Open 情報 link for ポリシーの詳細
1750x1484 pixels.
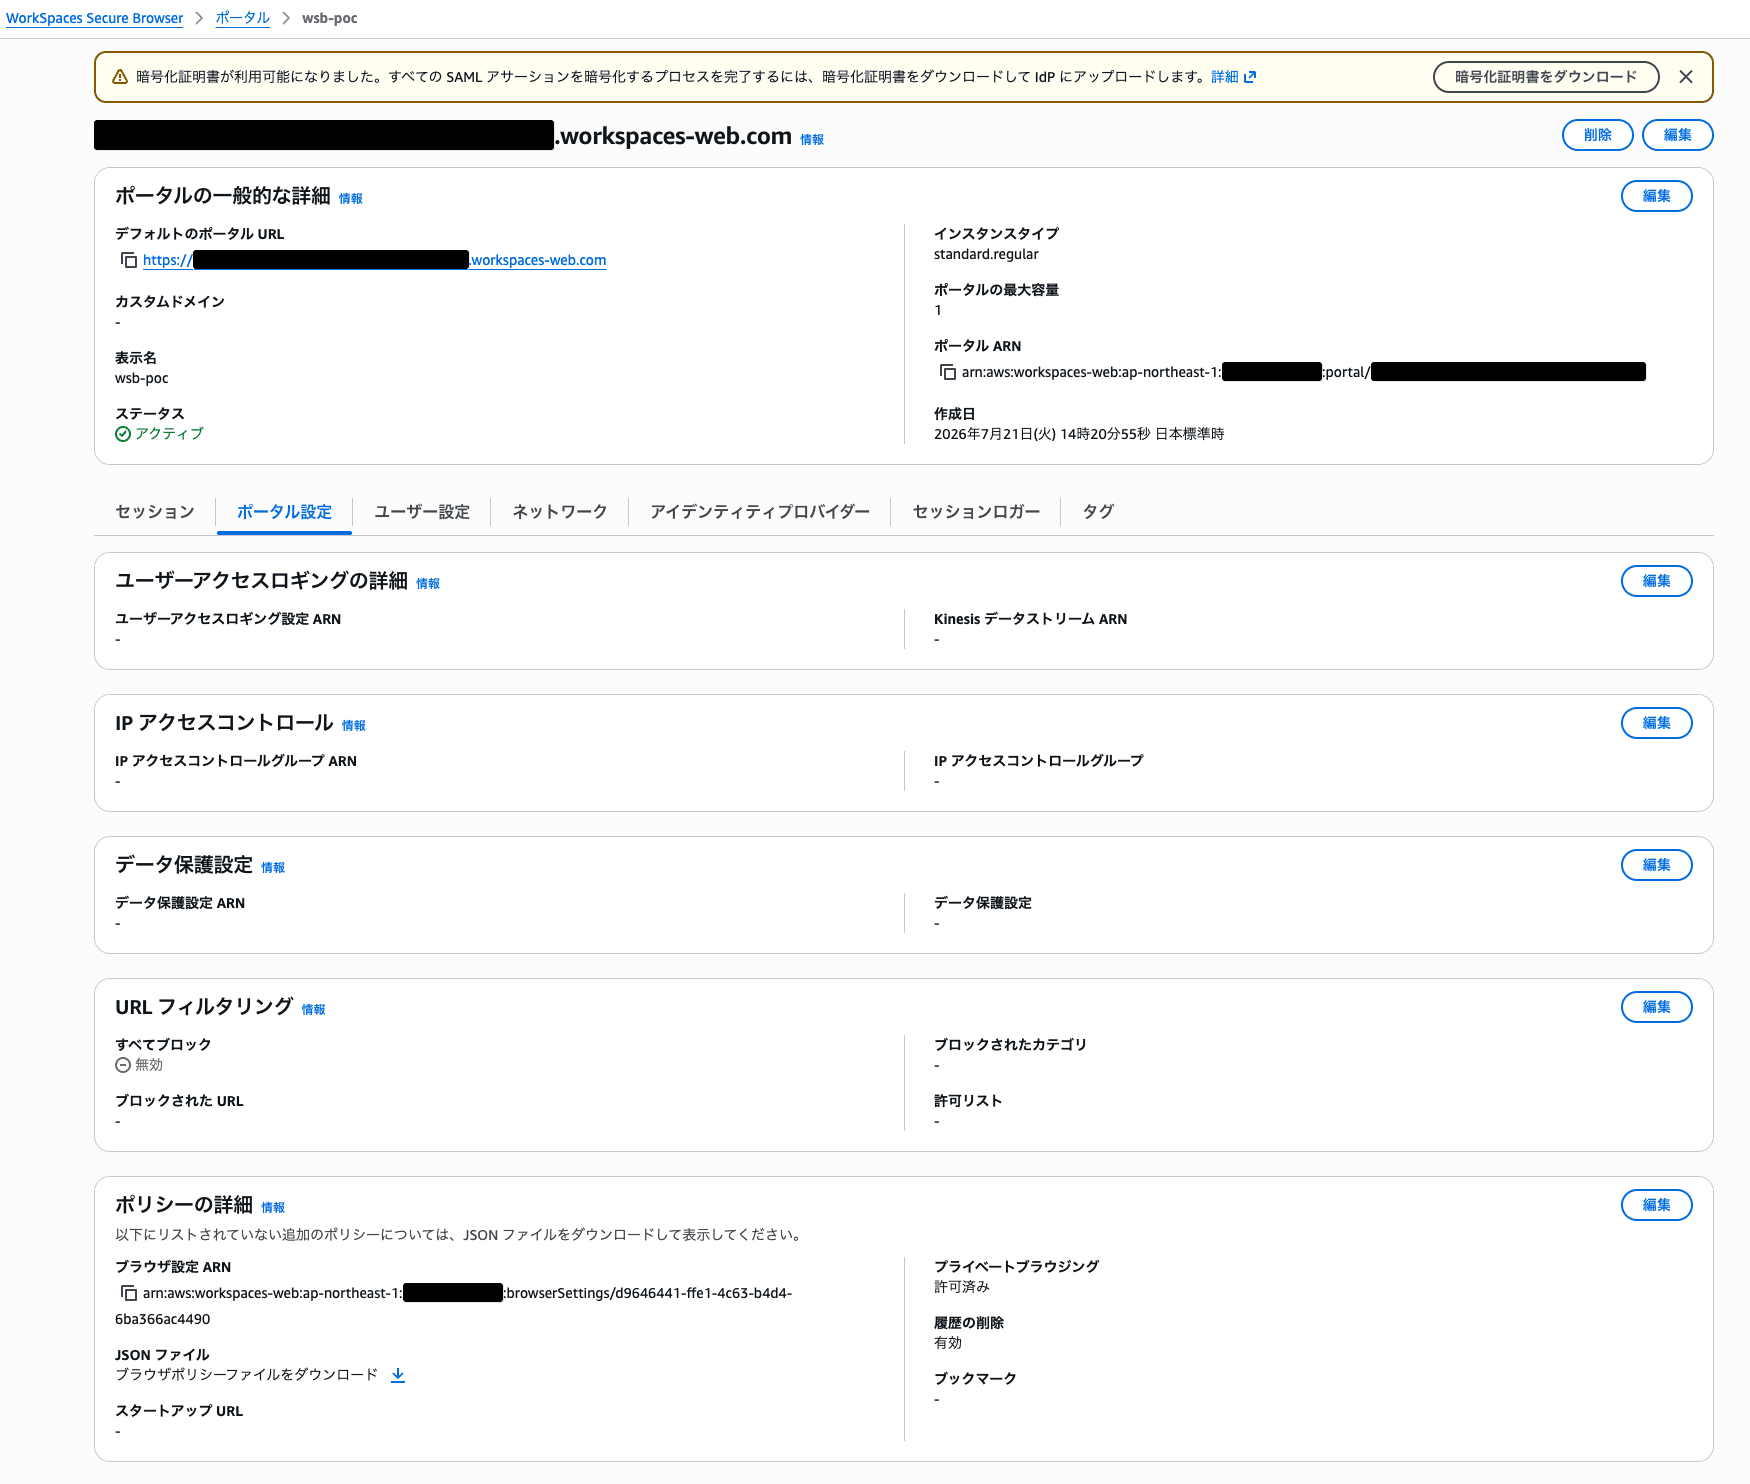coord(273,1208)
